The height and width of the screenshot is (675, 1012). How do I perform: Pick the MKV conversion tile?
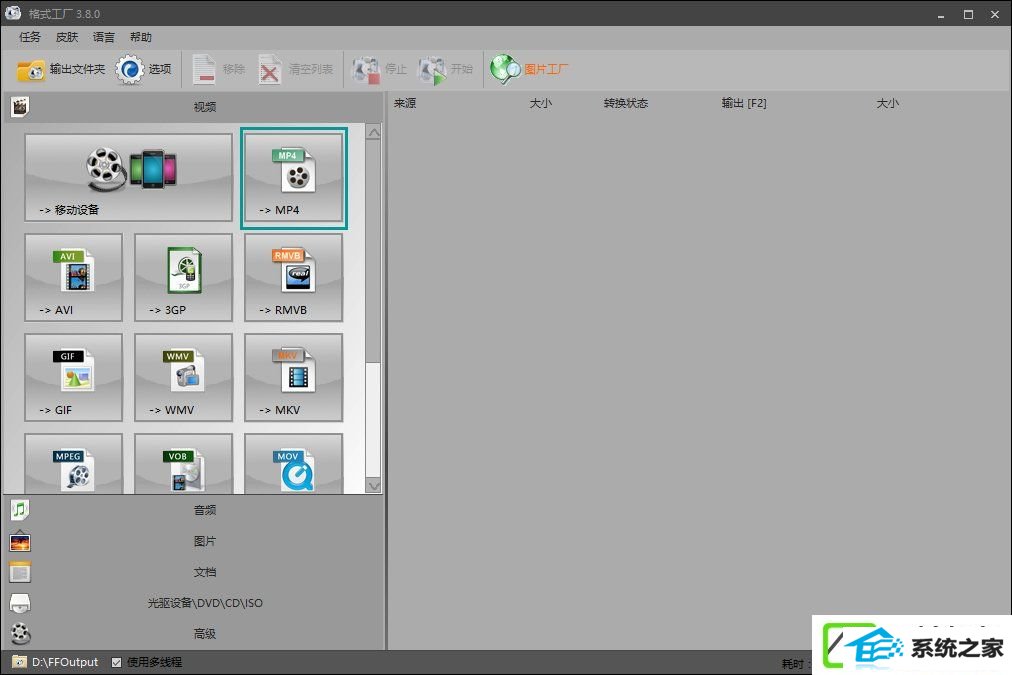[294, 378]
